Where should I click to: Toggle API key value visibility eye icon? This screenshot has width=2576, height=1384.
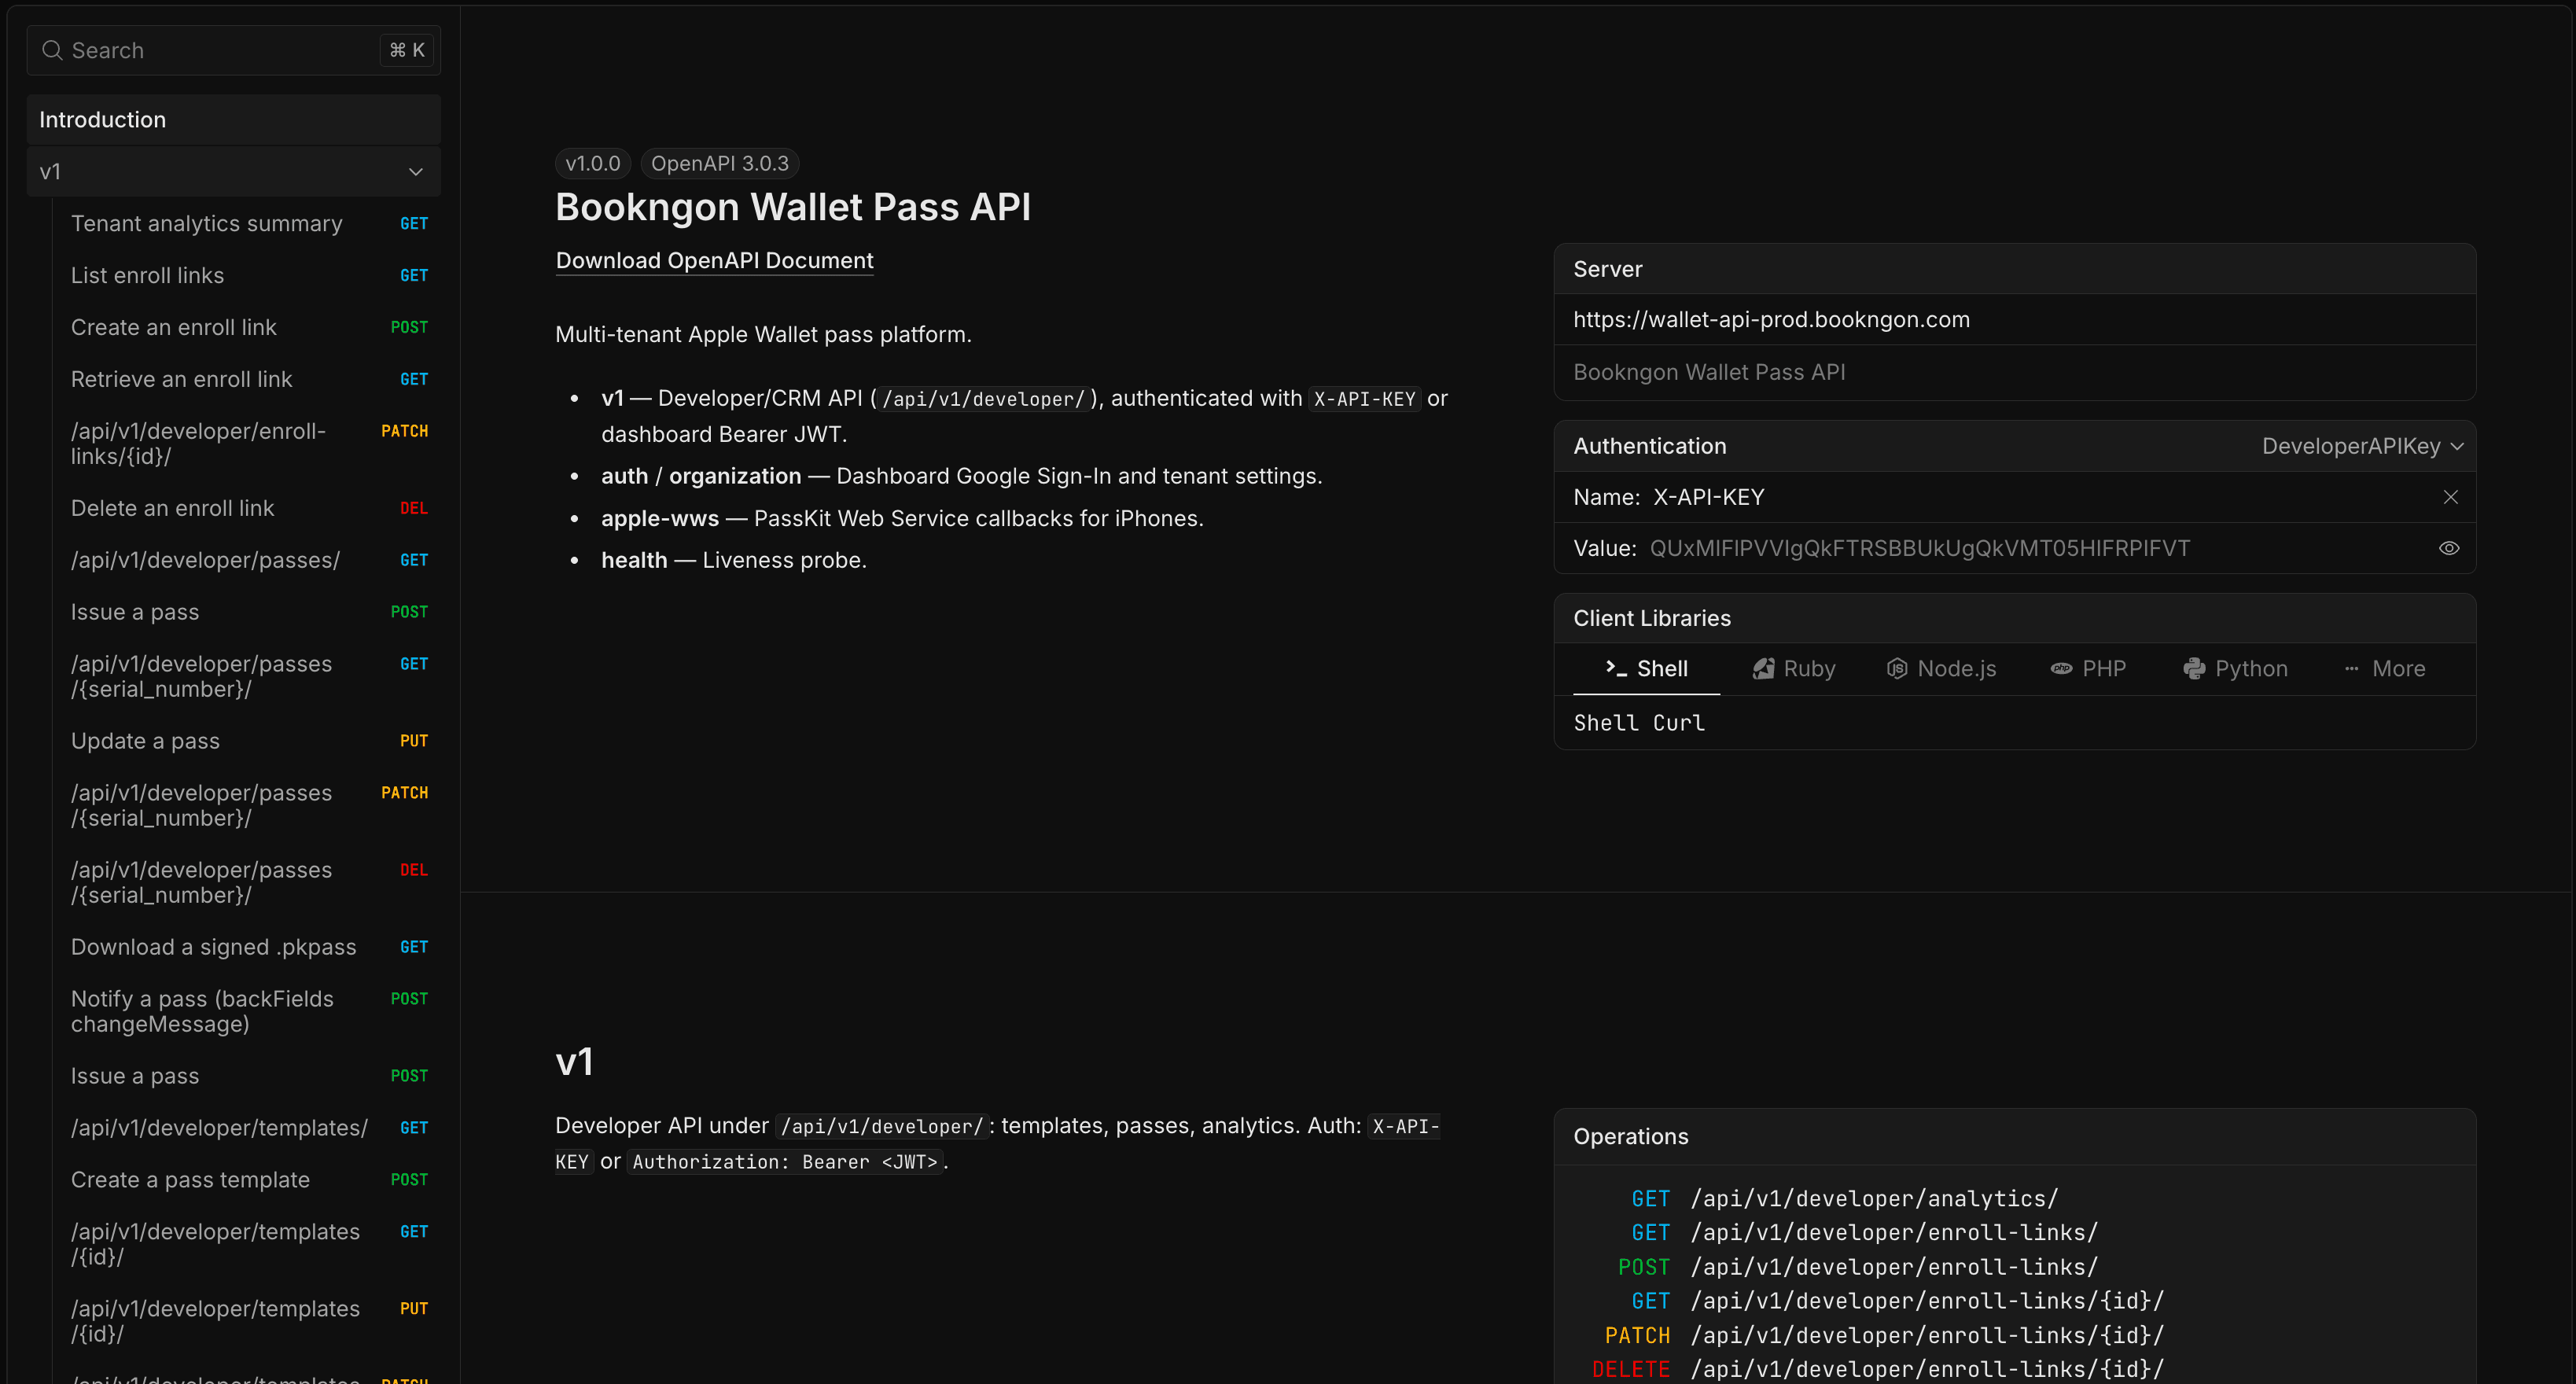(2448, 548)
